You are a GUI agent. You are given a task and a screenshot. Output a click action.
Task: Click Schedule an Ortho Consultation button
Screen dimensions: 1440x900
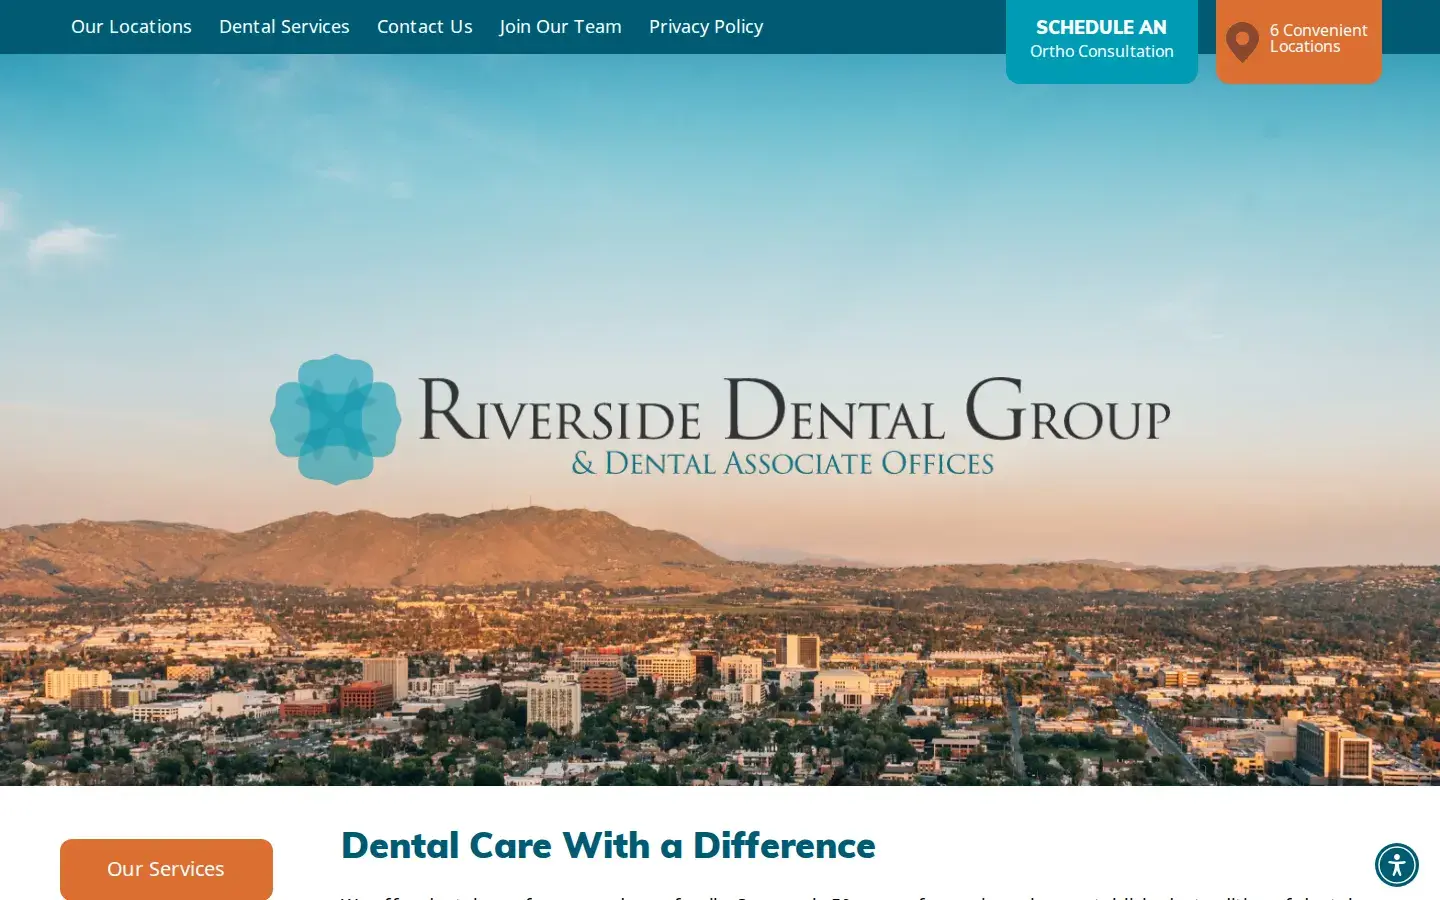[1102, 40]
